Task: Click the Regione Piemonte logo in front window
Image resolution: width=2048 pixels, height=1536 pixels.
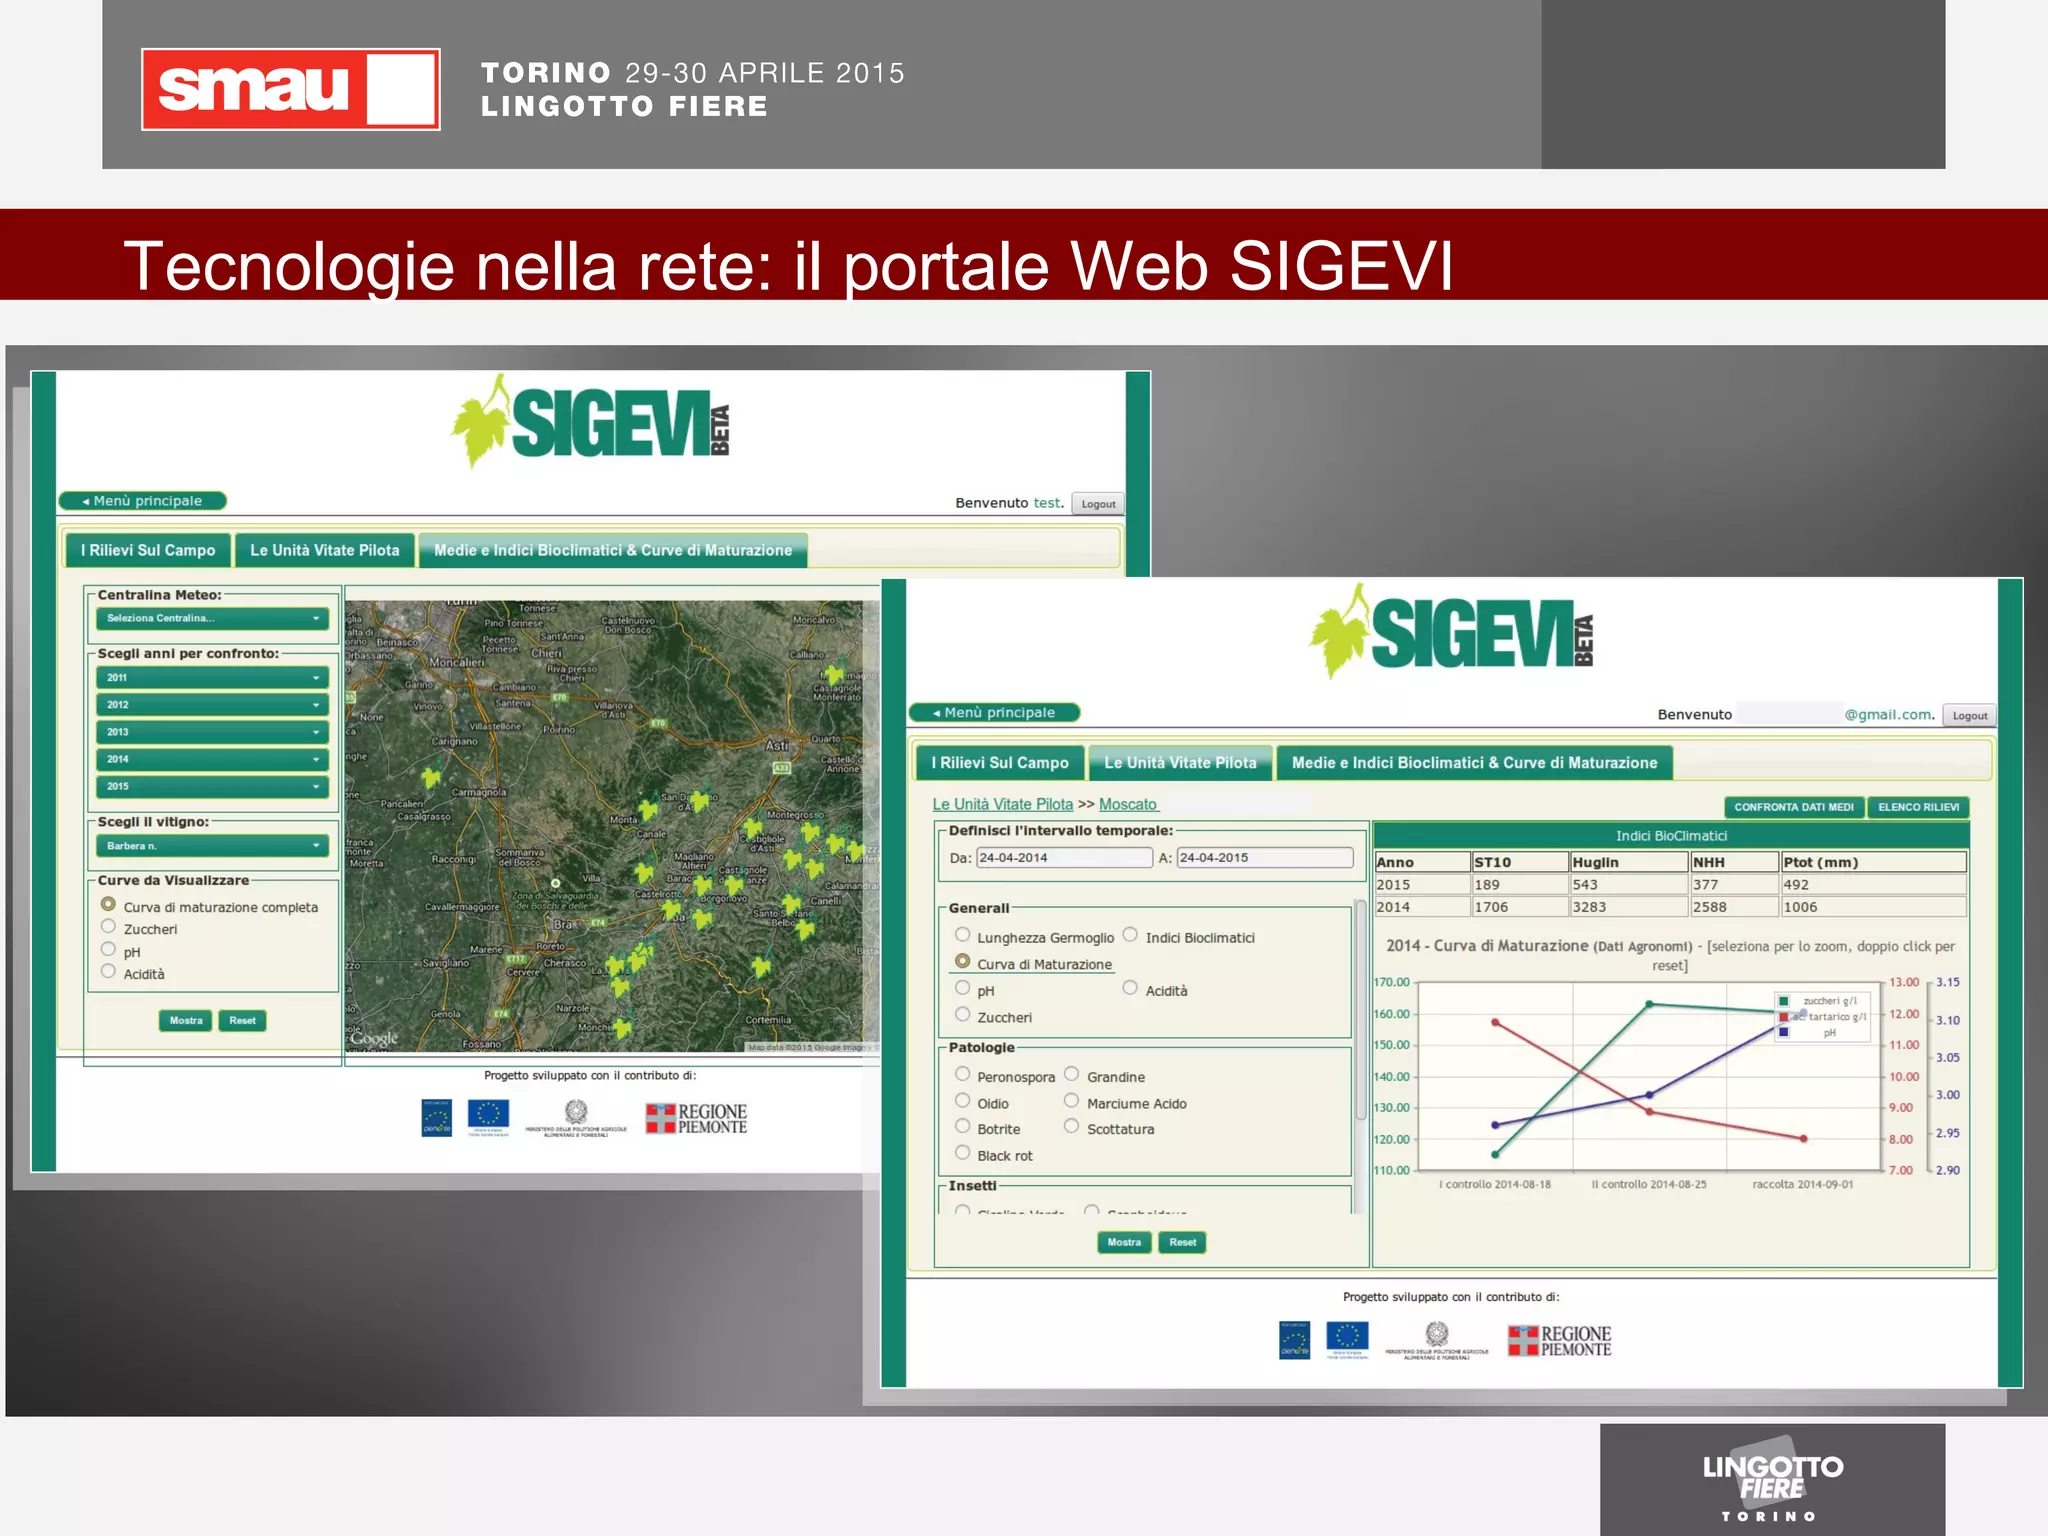Action: click(1559, 1340)
